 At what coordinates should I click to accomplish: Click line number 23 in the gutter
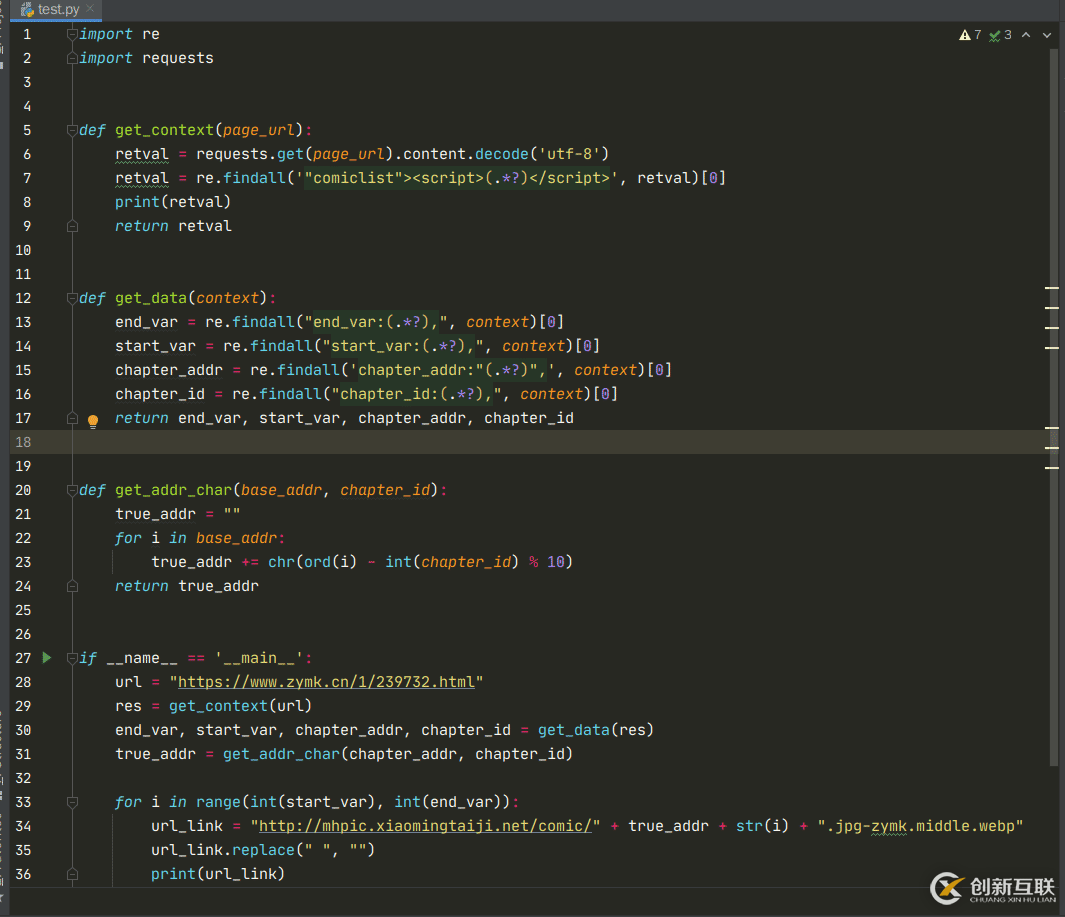[x=23, y=562]
